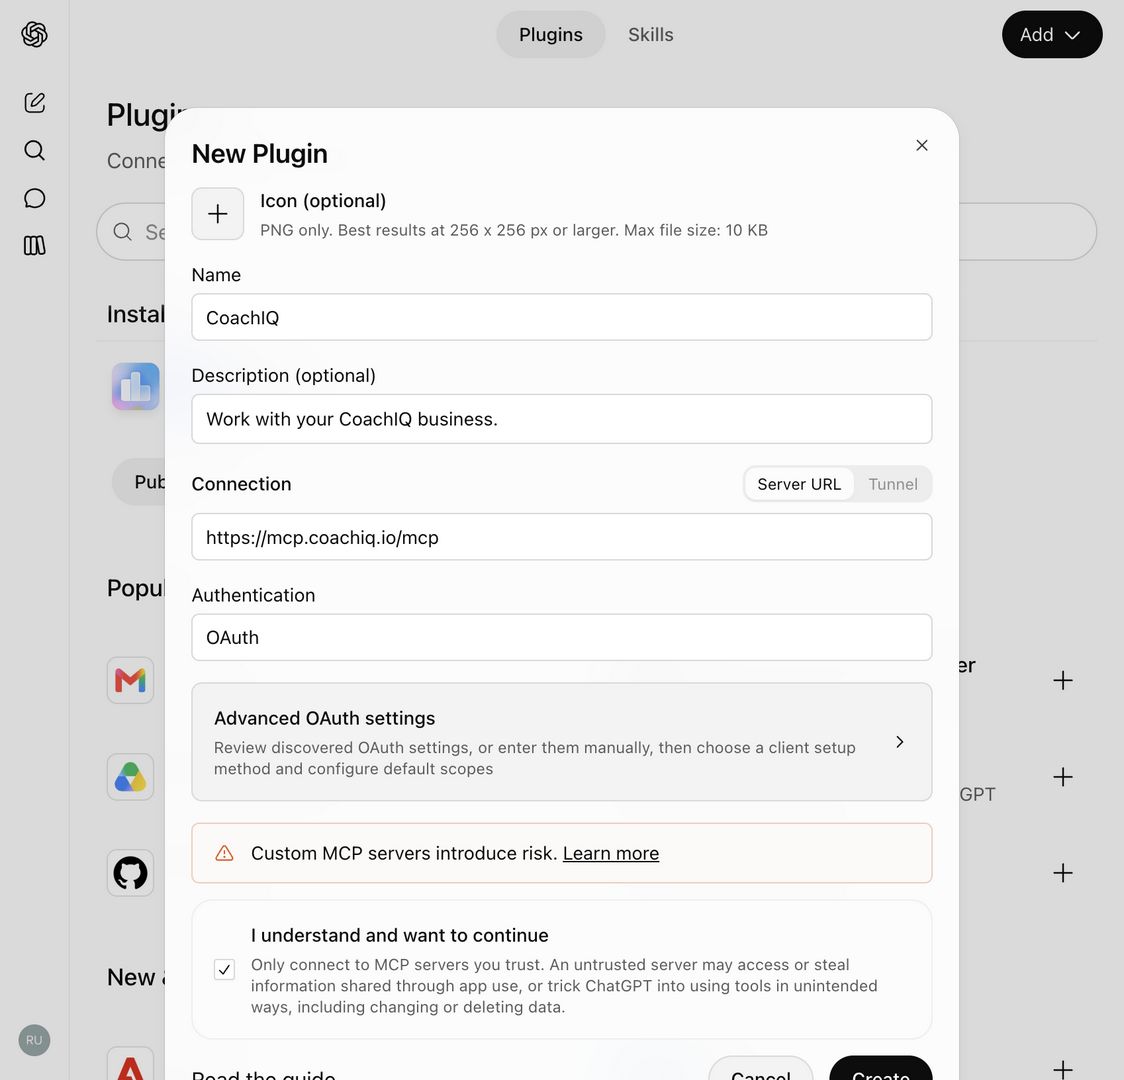This screenshot has width=1124, height=1080.
Task: Open the RU user avatar
Action: 34,1040
